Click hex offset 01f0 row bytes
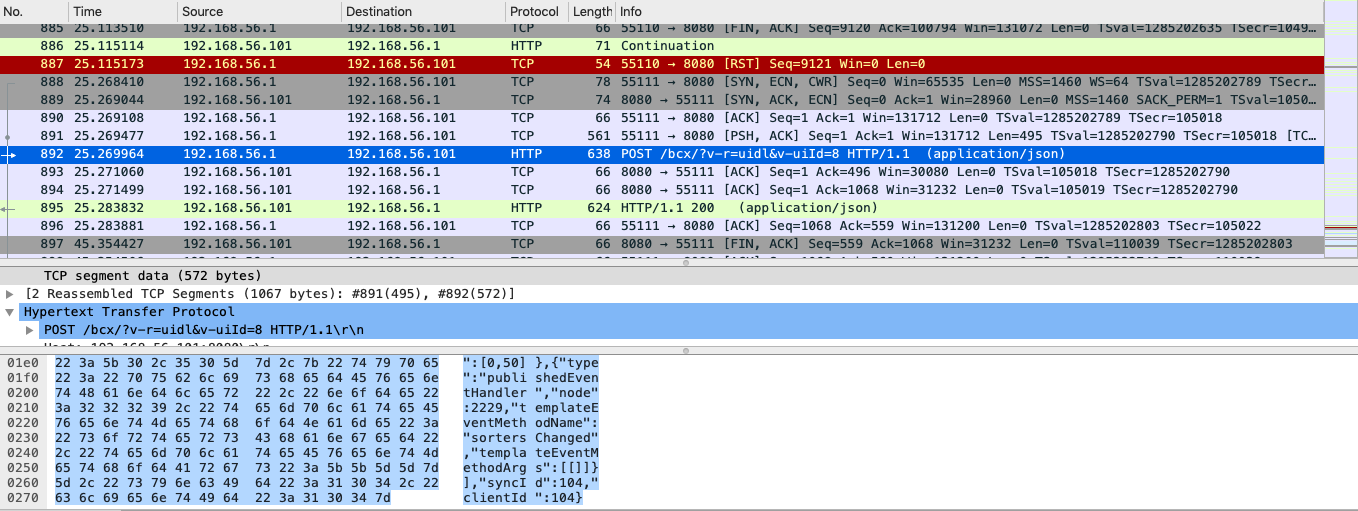Screen dimensions: 1358x511 (x=247, y=376)
